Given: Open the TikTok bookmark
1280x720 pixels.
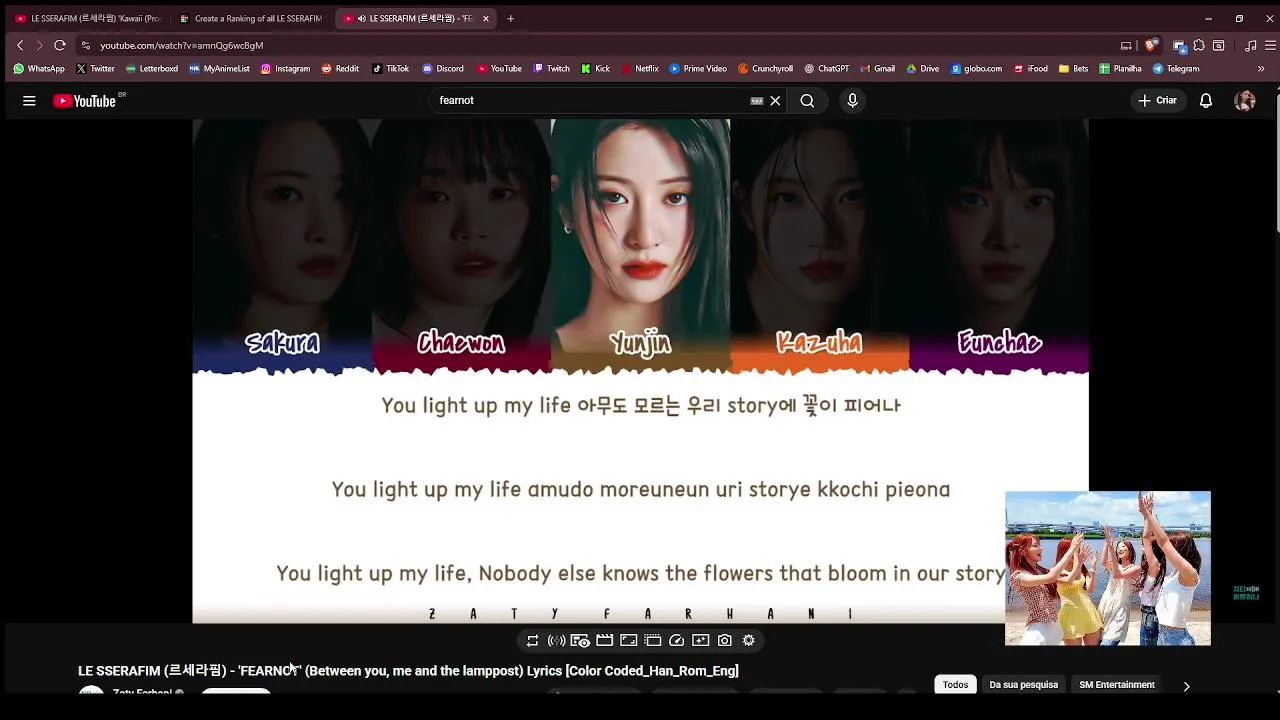Looking at the screenshot, I should click(390, 69).
